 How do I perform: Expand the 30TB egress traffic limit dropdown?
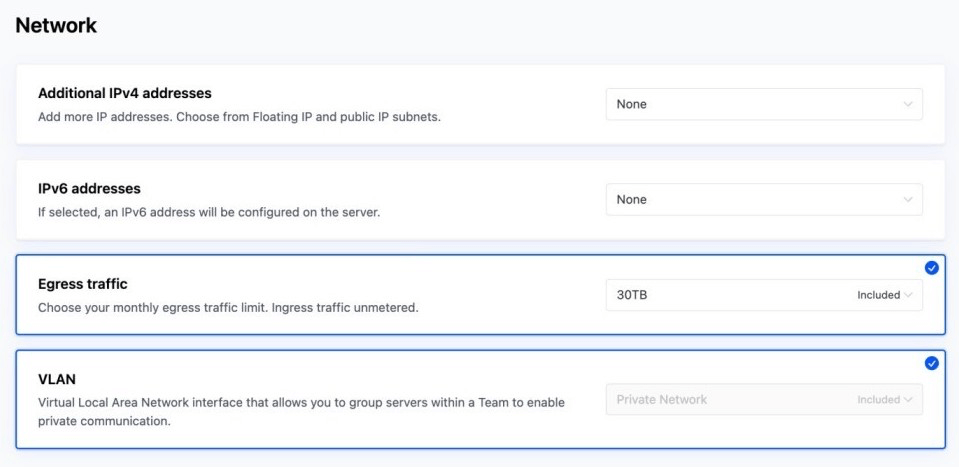coord(730,295)
